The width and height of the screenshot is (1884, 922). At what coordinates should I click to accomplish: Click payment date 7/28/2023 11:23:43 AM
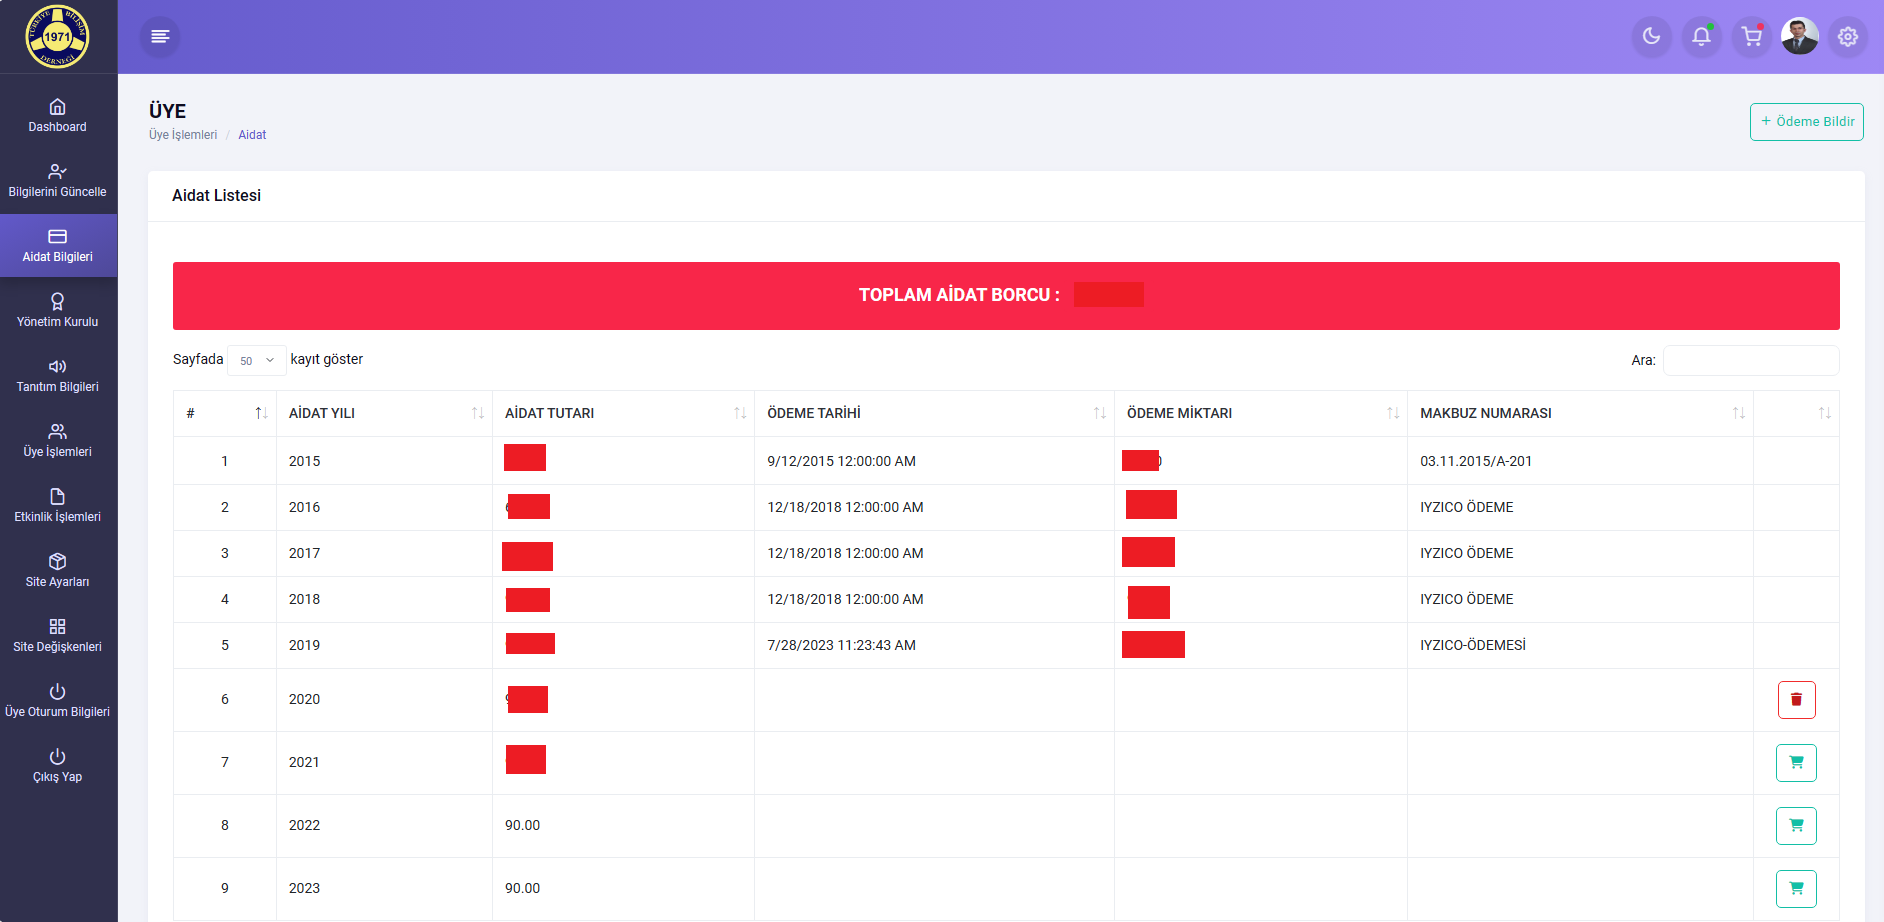click(x=842, y=645)
